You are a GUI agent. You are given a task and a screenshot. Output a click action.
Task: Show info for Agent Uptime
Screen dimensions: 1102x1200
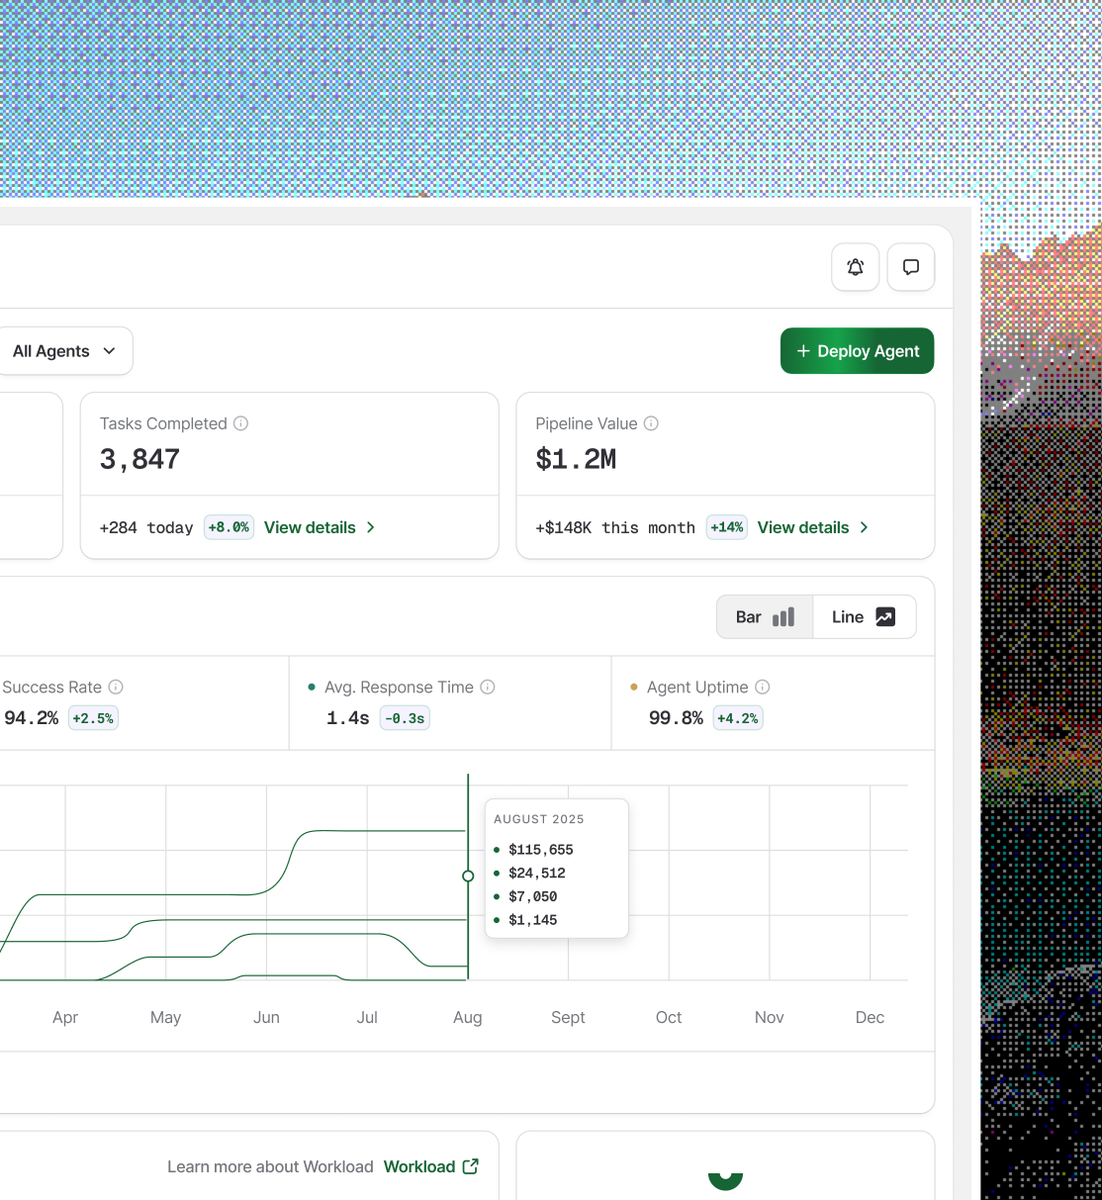(762, 687)
